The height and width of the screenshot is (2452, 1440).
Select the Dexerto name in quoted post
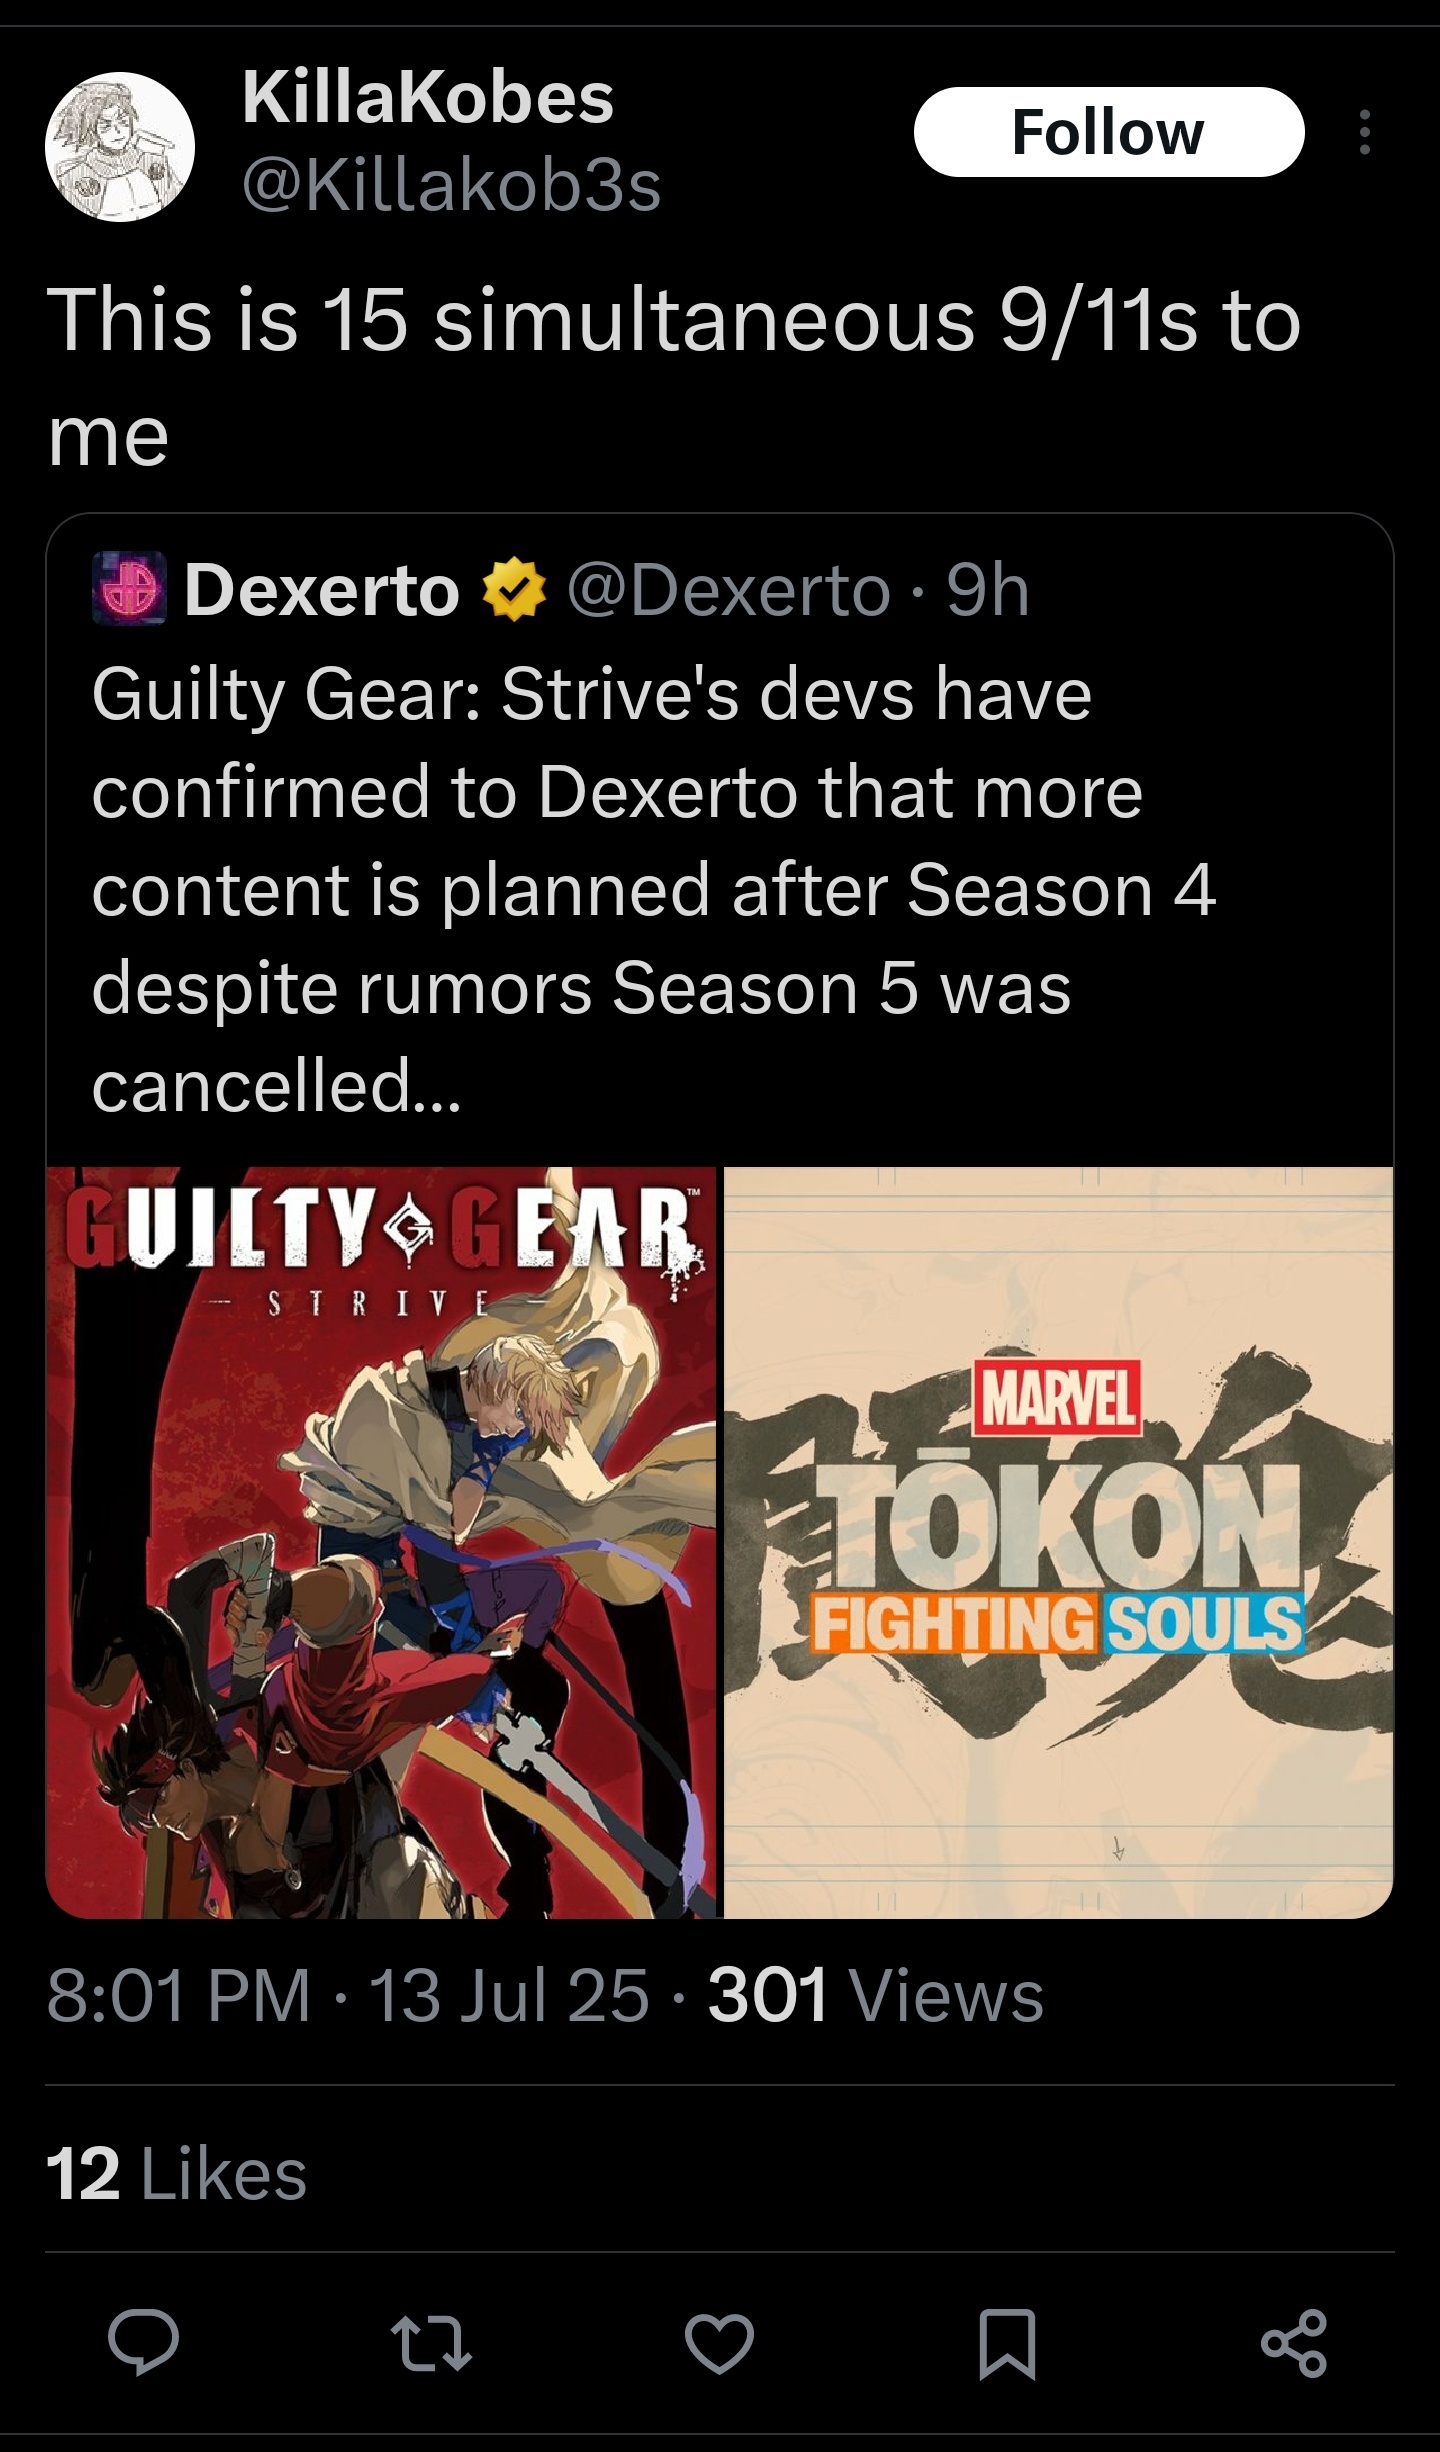click(322, 589)
